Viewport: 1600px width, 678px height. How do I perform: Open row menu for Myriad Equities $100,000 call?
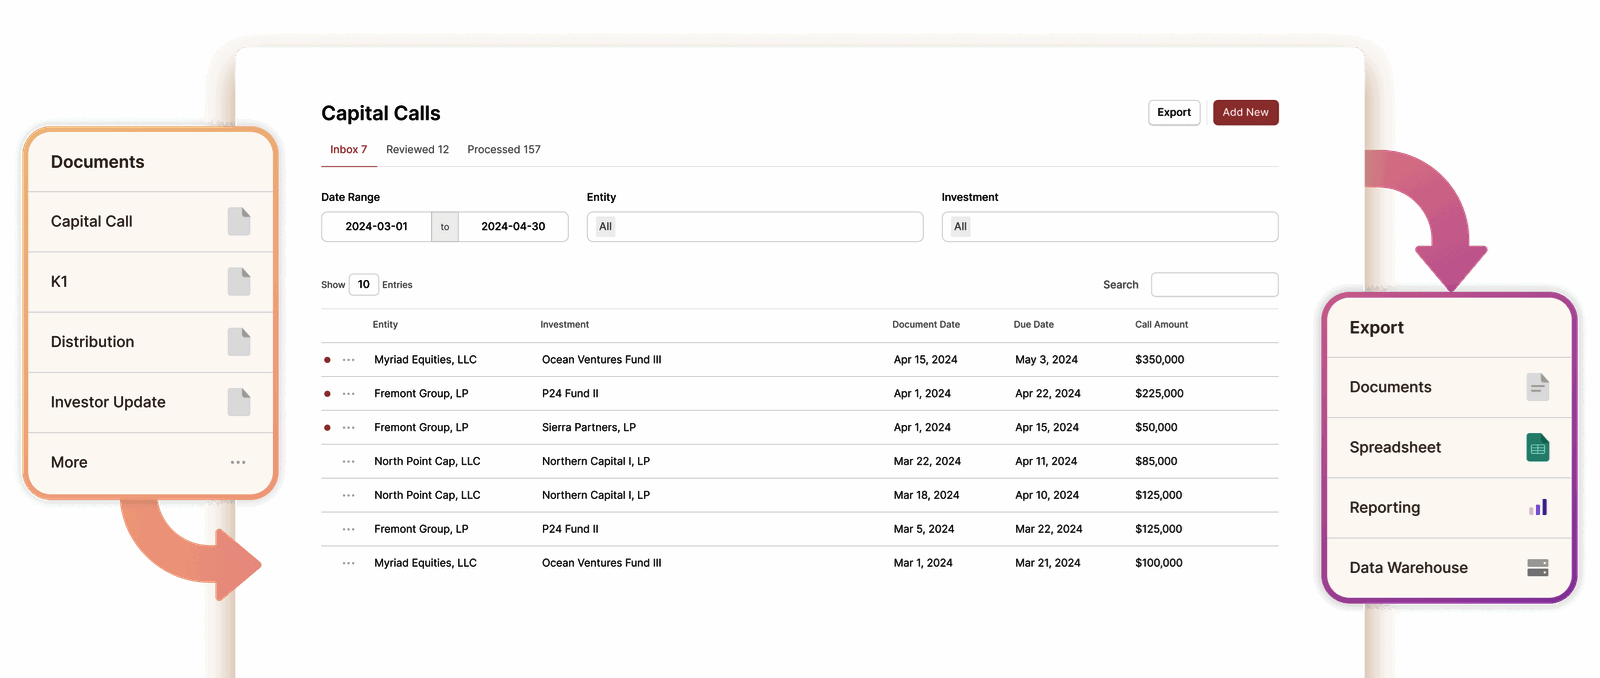click(348, 564)
